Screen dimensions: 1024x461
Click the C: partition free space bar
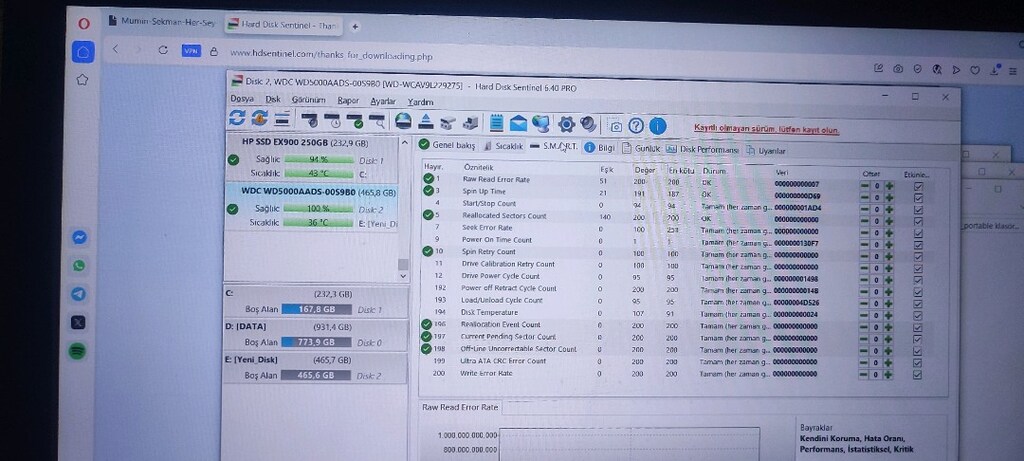pyautogui.click(x=317, y=310)
